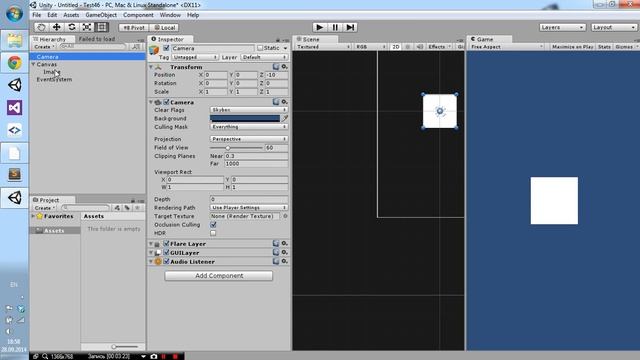
Task: Click the Stats button in Game view
Action: 604,47
